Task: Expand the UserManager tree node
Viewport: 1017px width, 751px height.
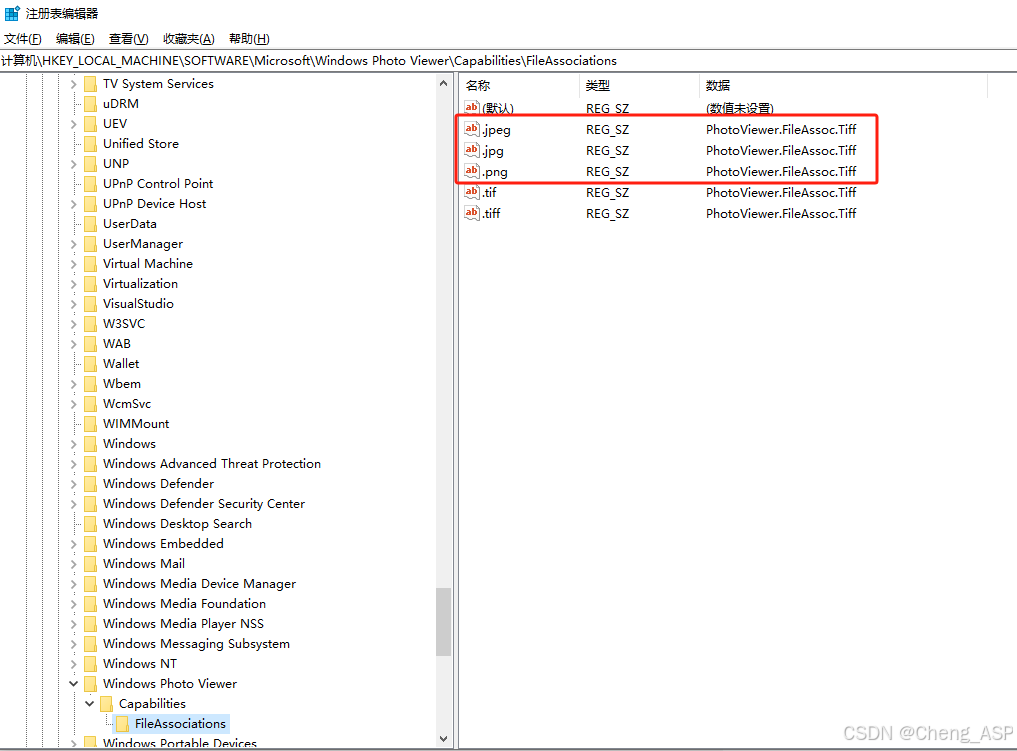Action: point(73,244)
